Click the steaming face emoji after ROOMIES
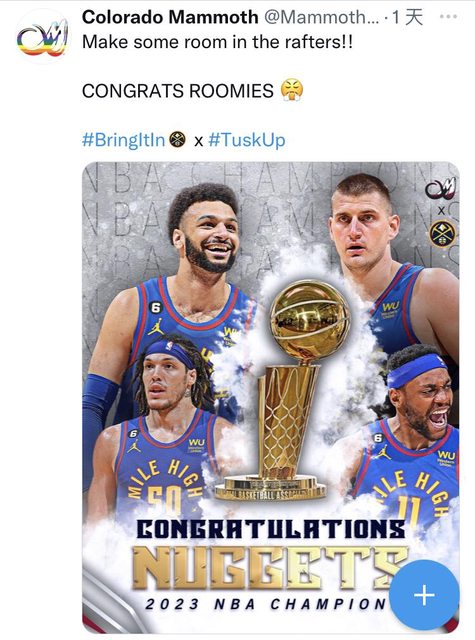The image size is (475, 640). pyautogui.click(x=292, y=90)
